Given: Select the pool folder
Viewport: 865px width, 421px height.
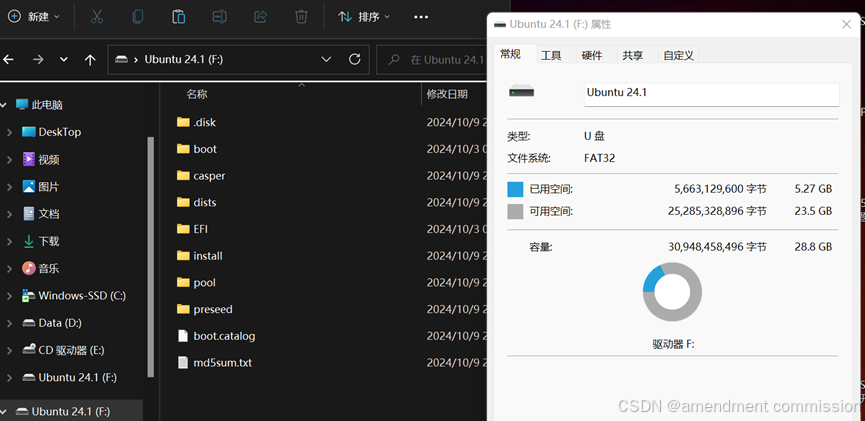Looking at the screenshot, I should tap(196, 283).
